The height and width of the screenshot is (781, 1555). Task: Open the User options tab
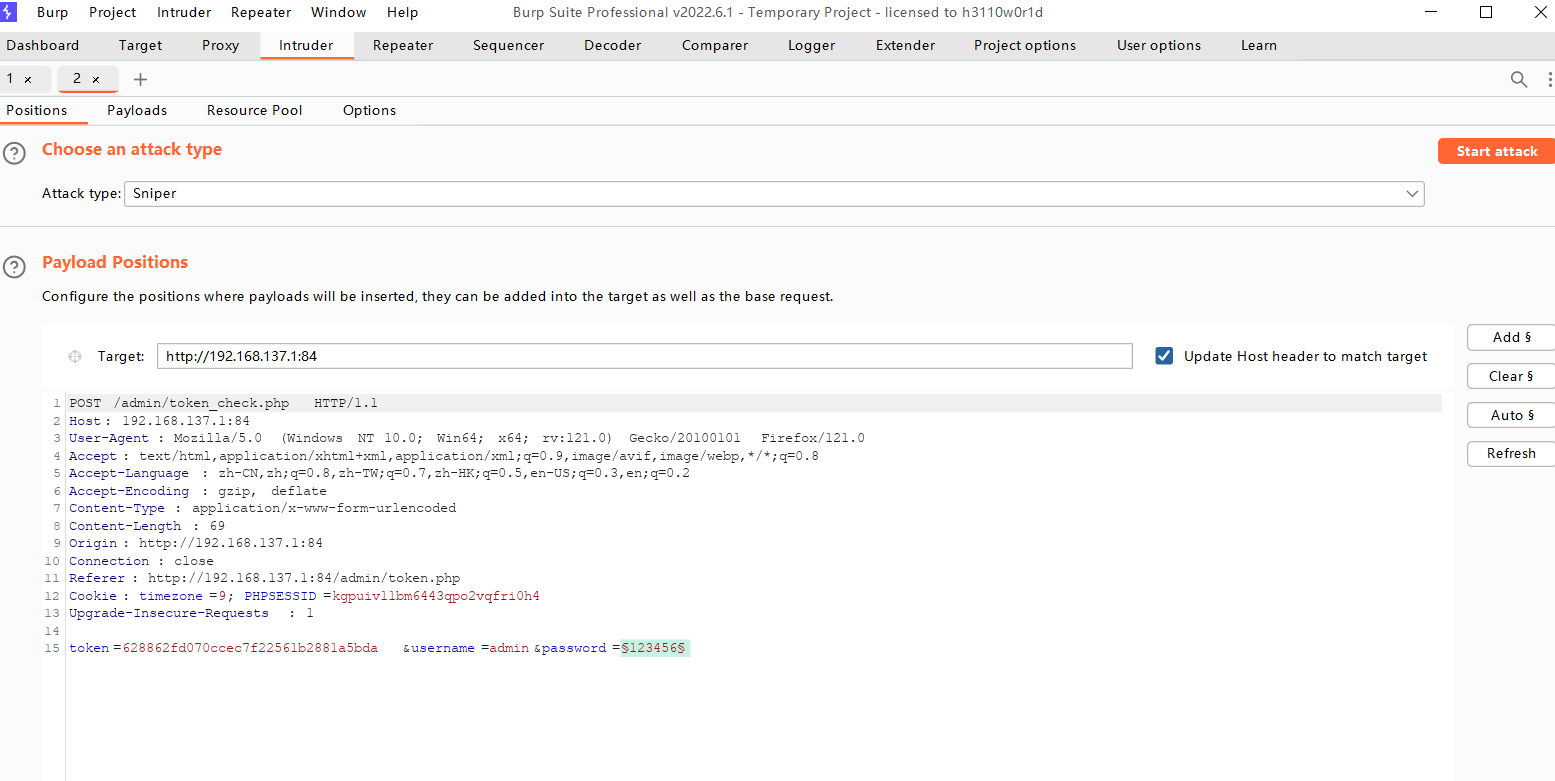[x=1159, y=45]
